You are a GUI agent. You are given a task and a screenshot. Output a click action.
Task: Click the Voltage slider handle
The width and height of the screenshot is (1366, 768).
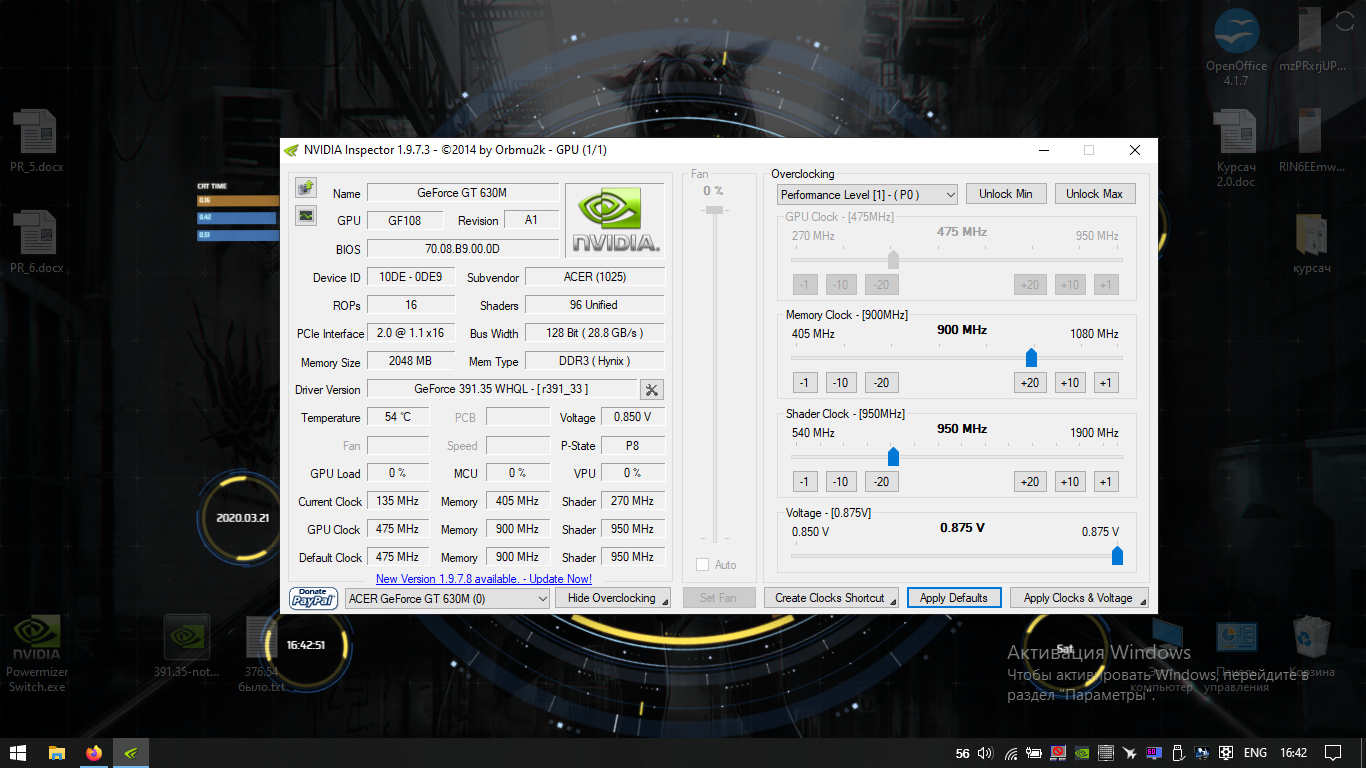1118,556
